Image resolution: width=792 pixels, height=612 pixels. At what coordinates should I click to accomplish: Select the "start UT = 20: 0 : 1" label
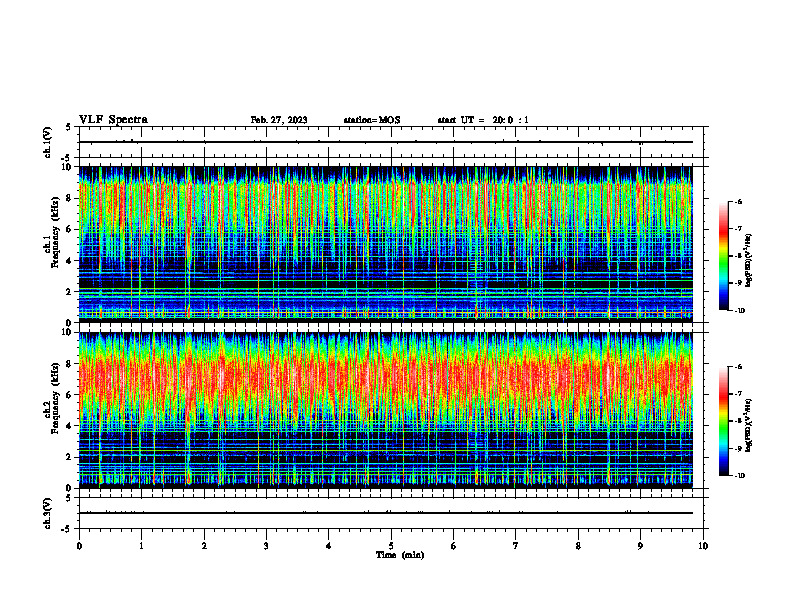(x=483, y=120)
